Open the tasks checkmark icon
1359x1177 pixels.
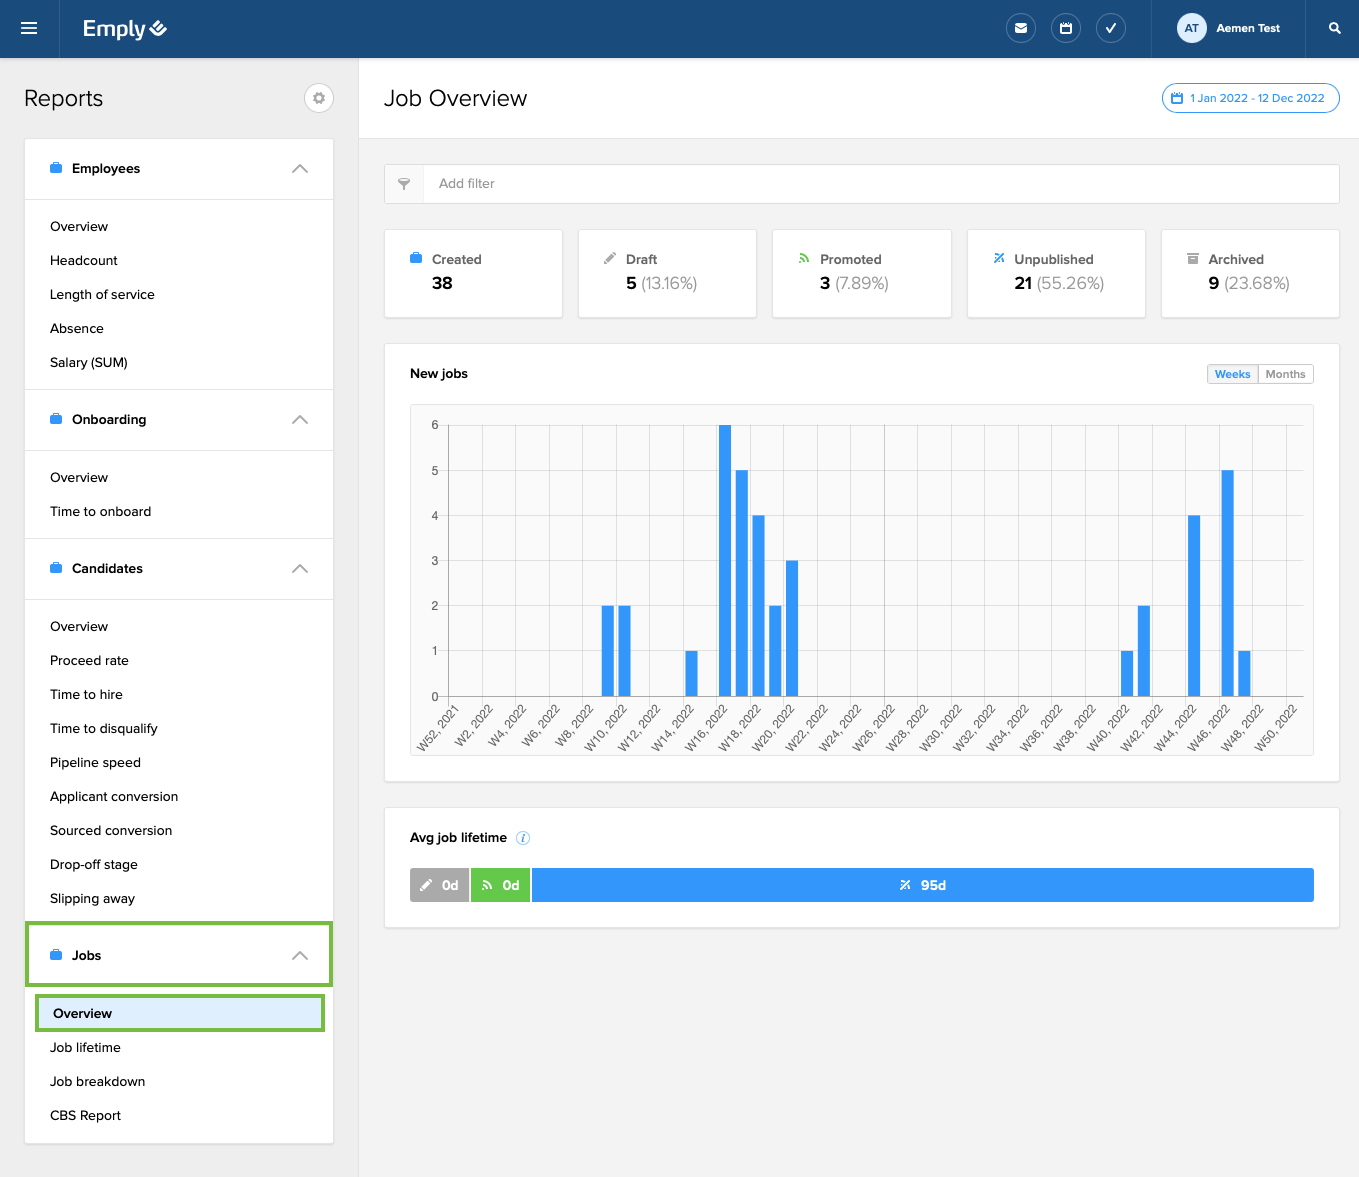1110,28
